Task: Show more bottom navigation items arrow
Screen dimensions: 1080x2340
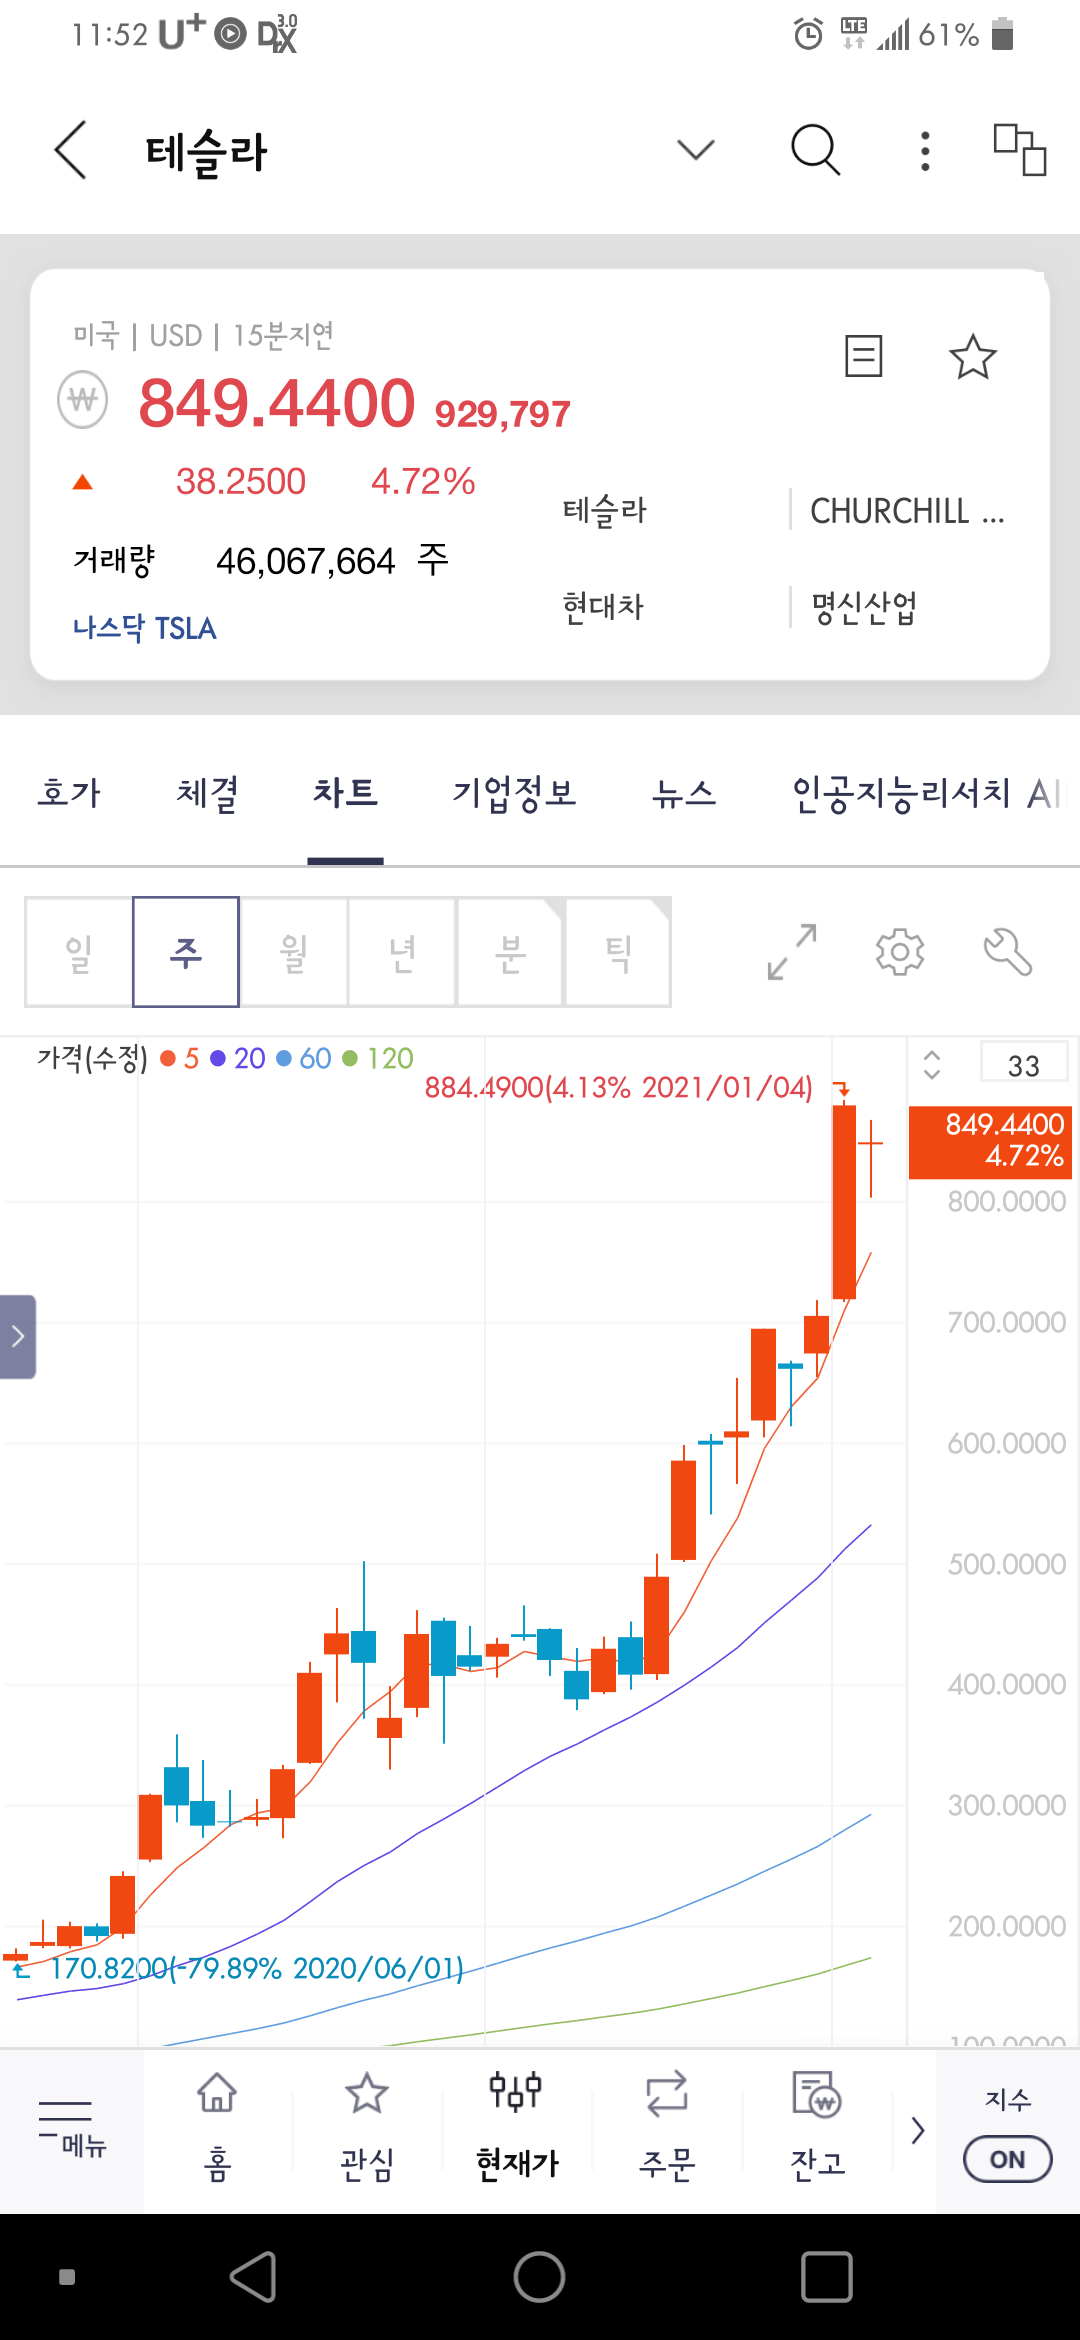Action: (x=917, y=2130)
